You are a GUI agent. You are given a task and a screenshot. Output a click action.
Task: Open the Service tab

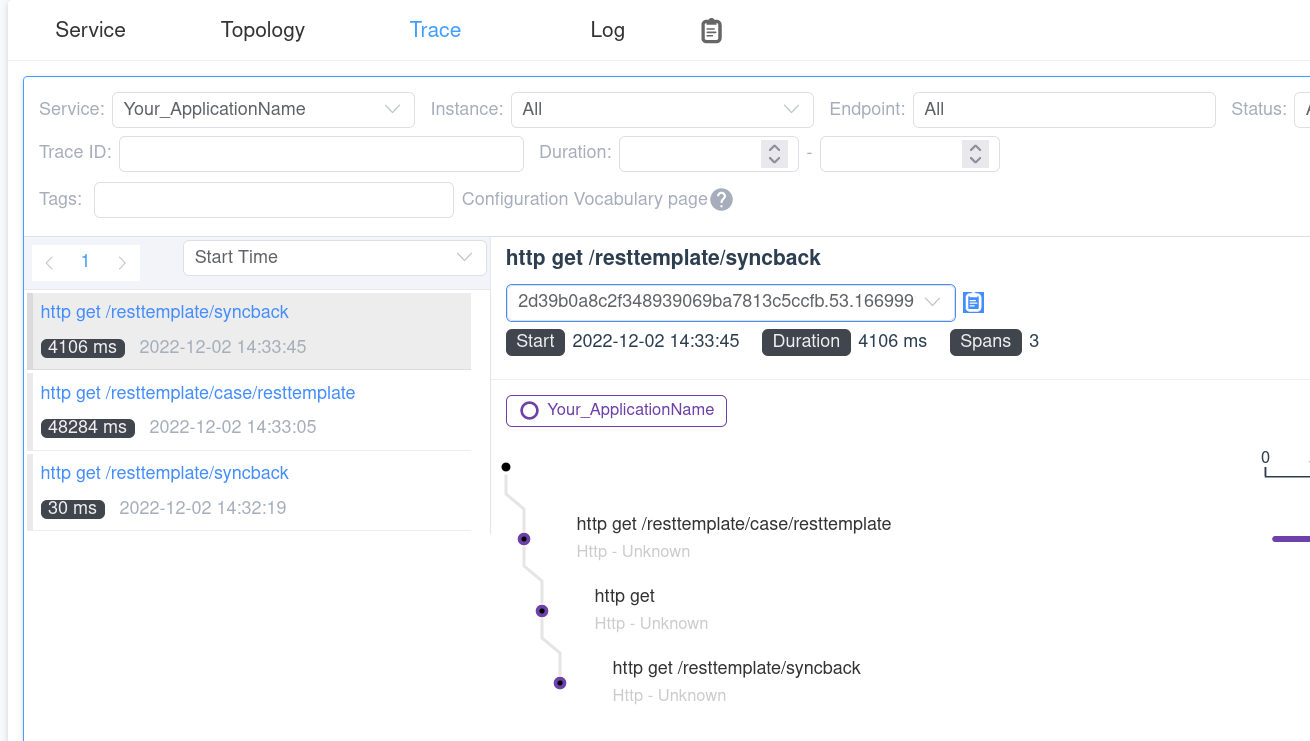[x=90, y=30]
